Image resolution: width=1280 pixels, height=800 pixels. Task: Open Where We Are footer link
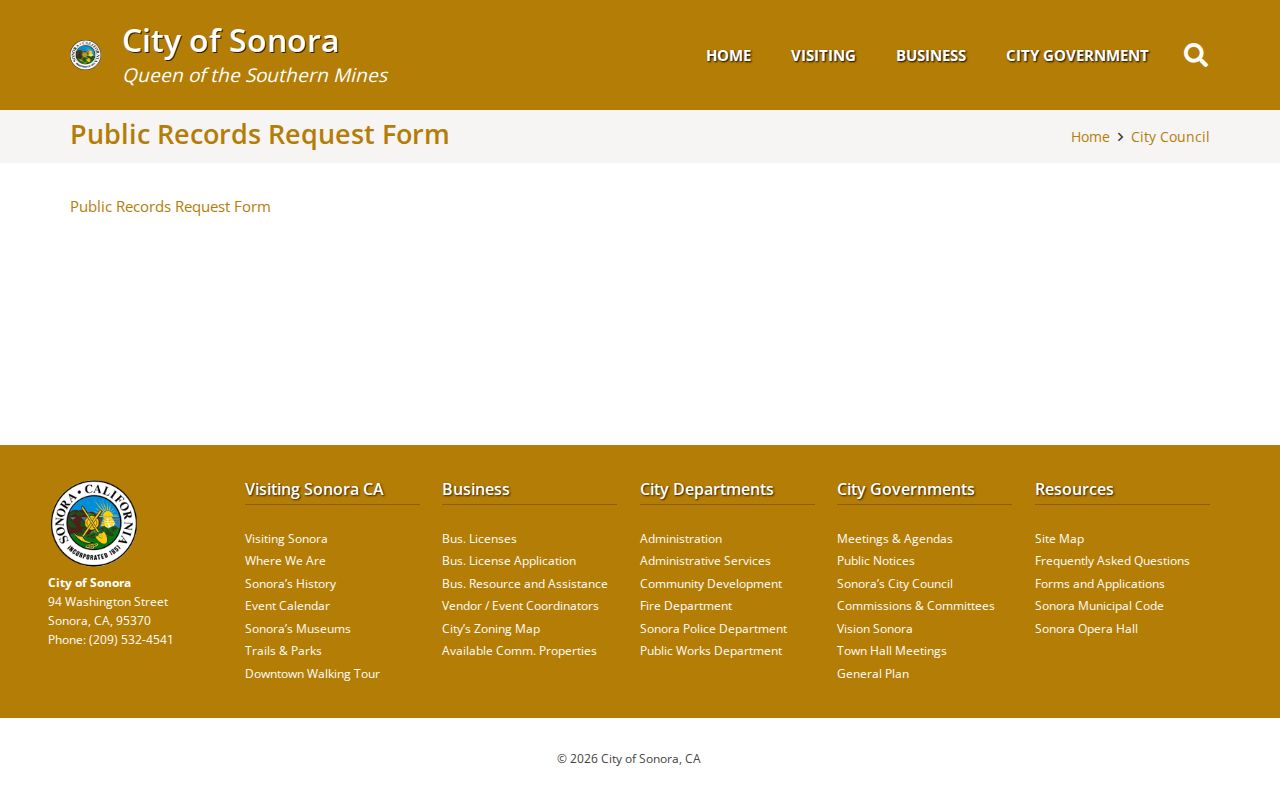[285, 561]
